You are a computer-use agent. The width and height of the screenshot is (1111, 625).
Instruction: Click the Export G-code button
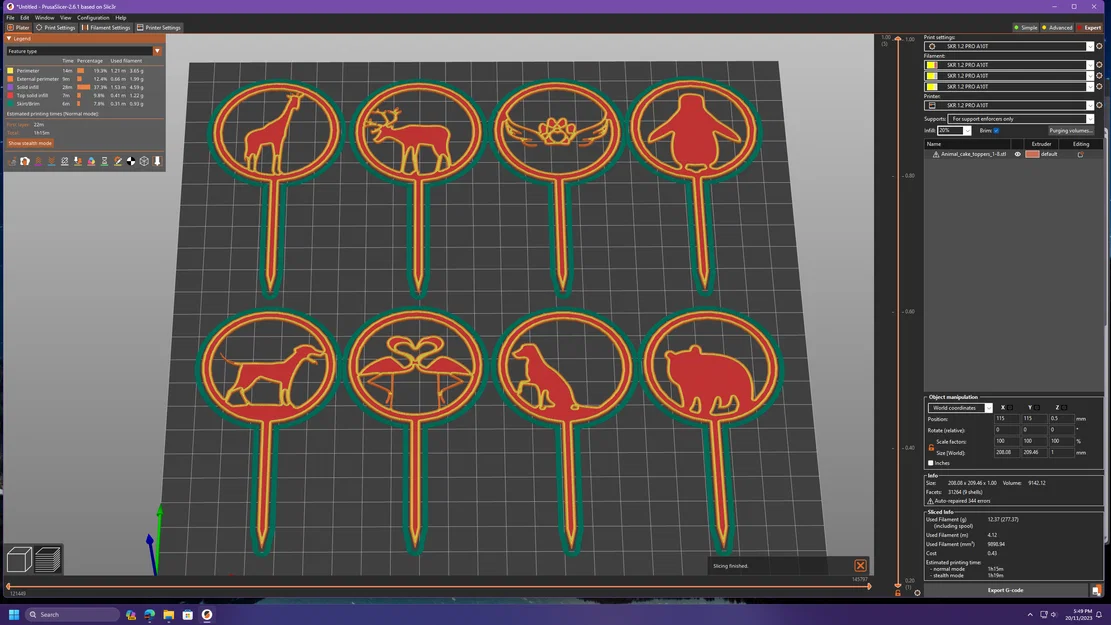coord(1005,590)
